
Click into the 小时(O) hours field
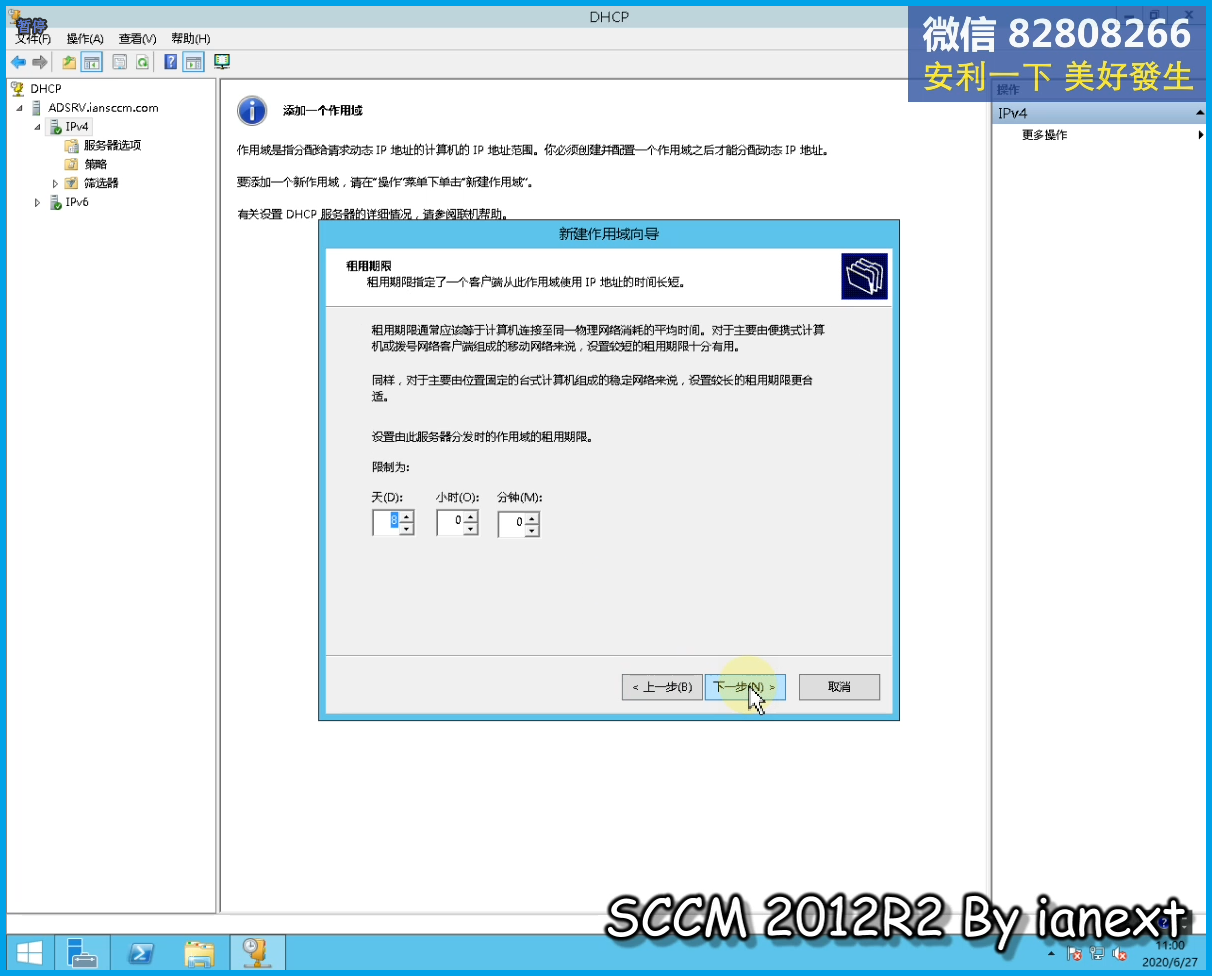(x=451, y=523)
